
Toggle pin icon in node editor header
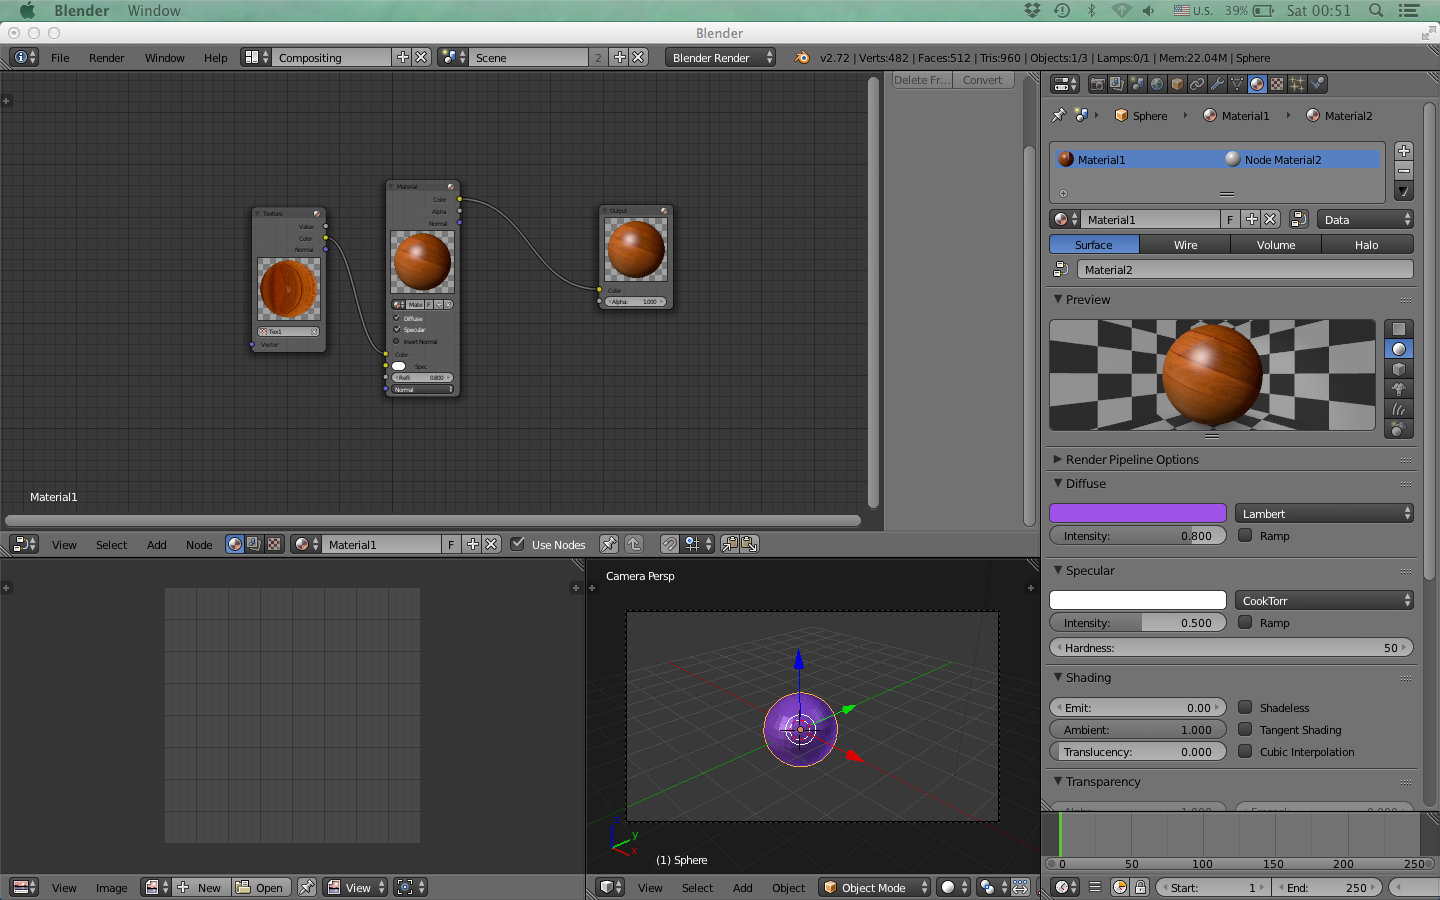coord(608,544)
